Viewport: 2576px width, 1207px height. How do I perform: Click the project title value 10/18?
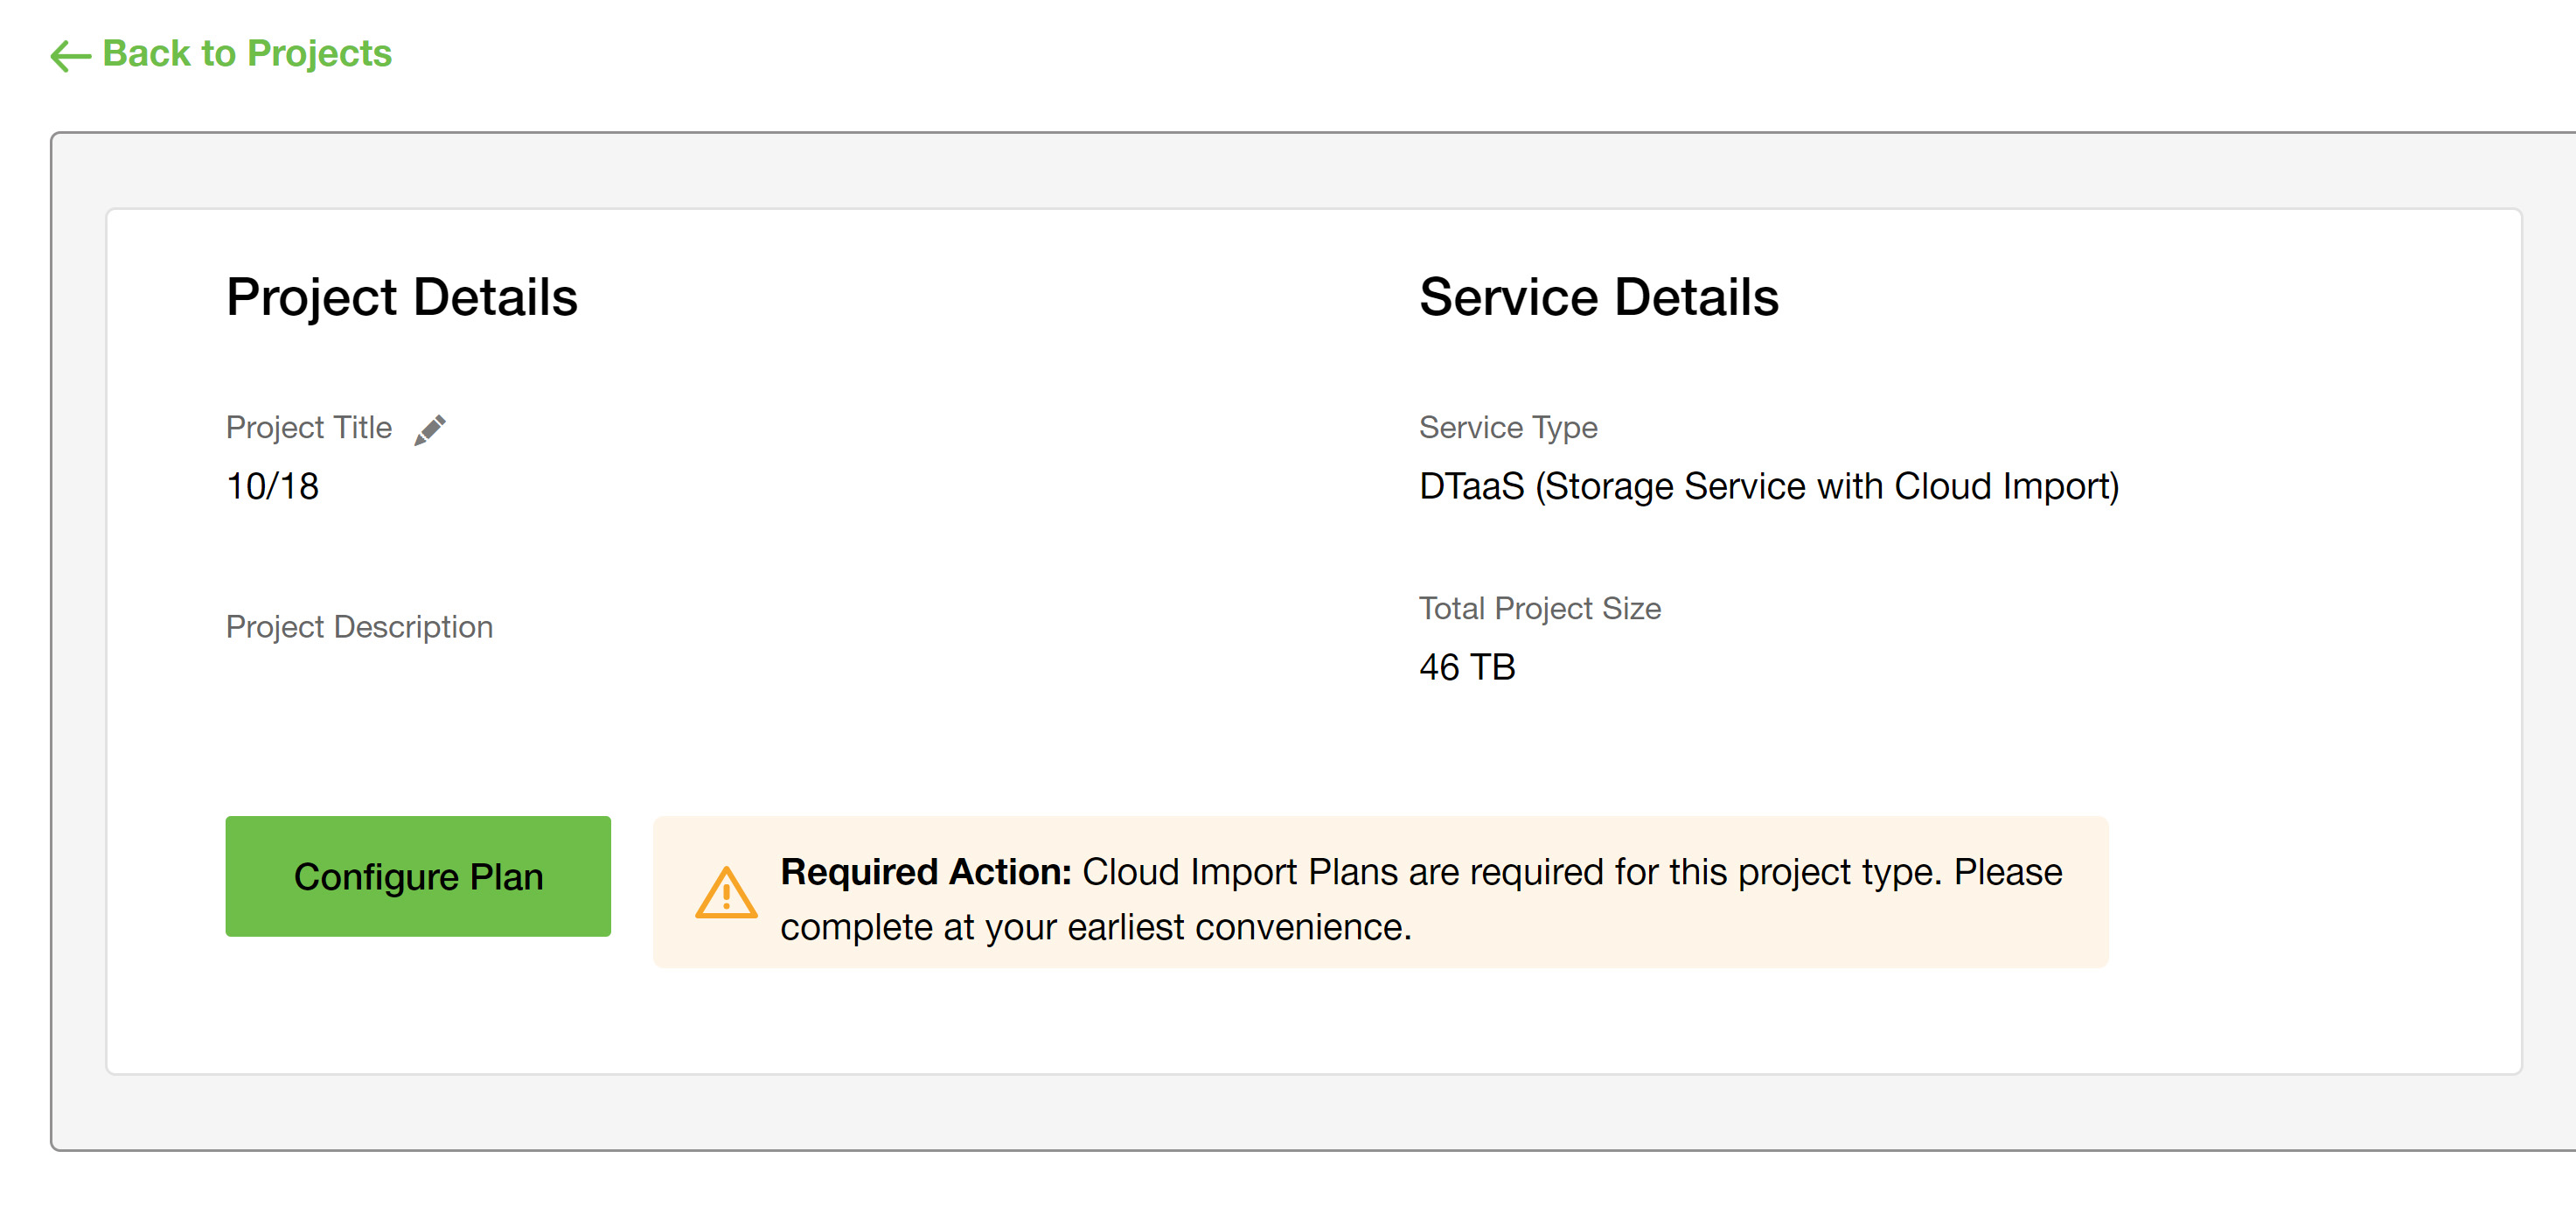[272, 487]
